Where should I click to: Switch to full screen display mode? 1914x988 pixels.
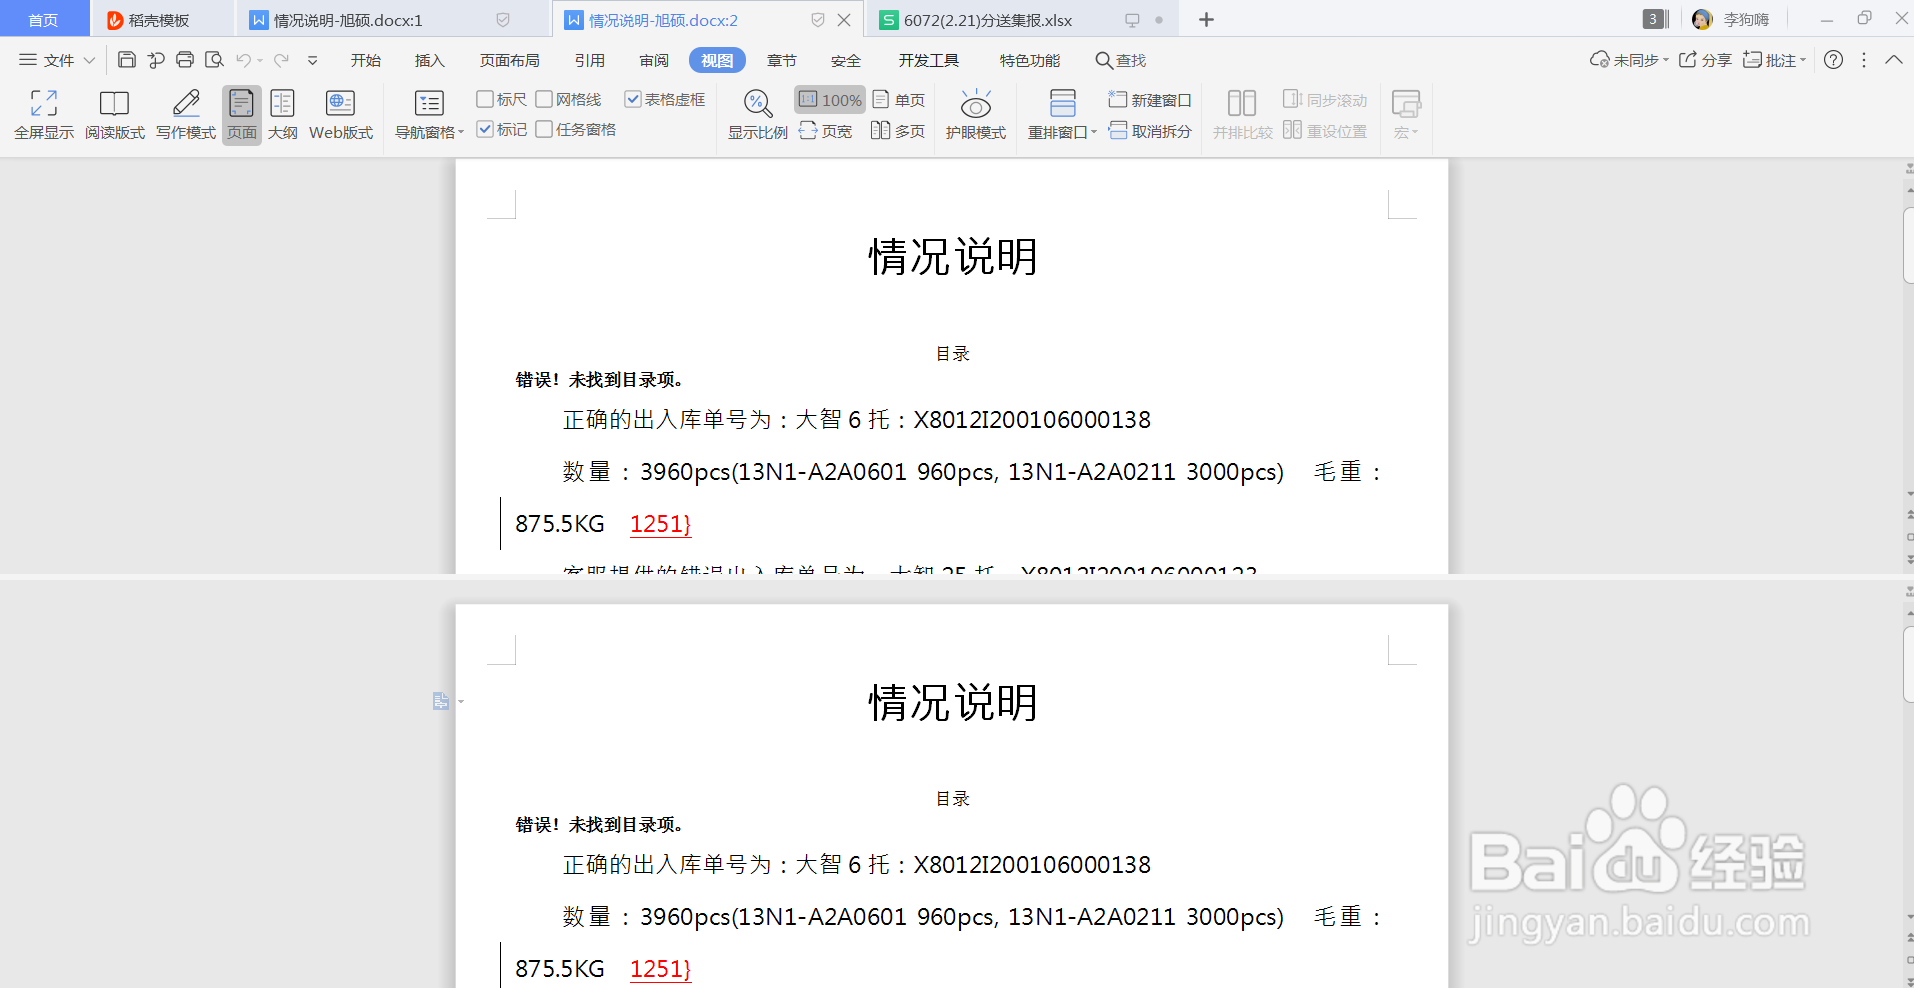(x=44, y=113)
